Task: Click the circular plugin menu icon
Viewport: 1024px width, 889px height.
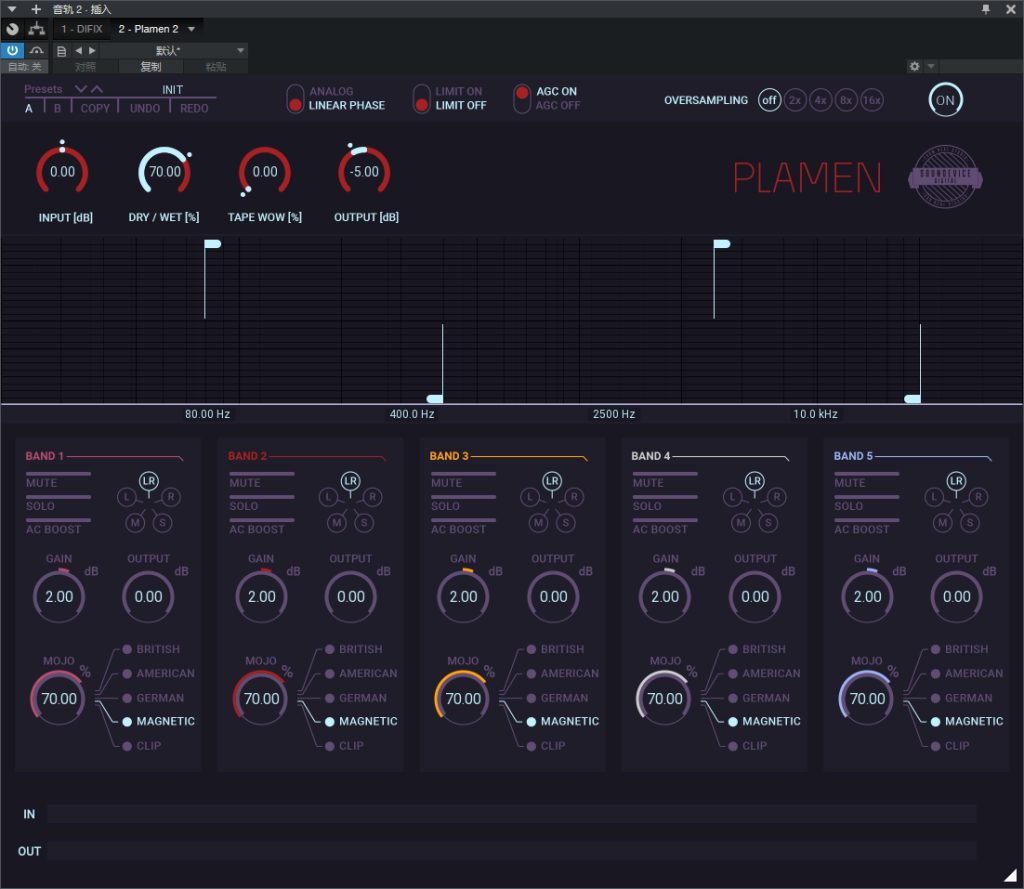Action: [12, 29]
